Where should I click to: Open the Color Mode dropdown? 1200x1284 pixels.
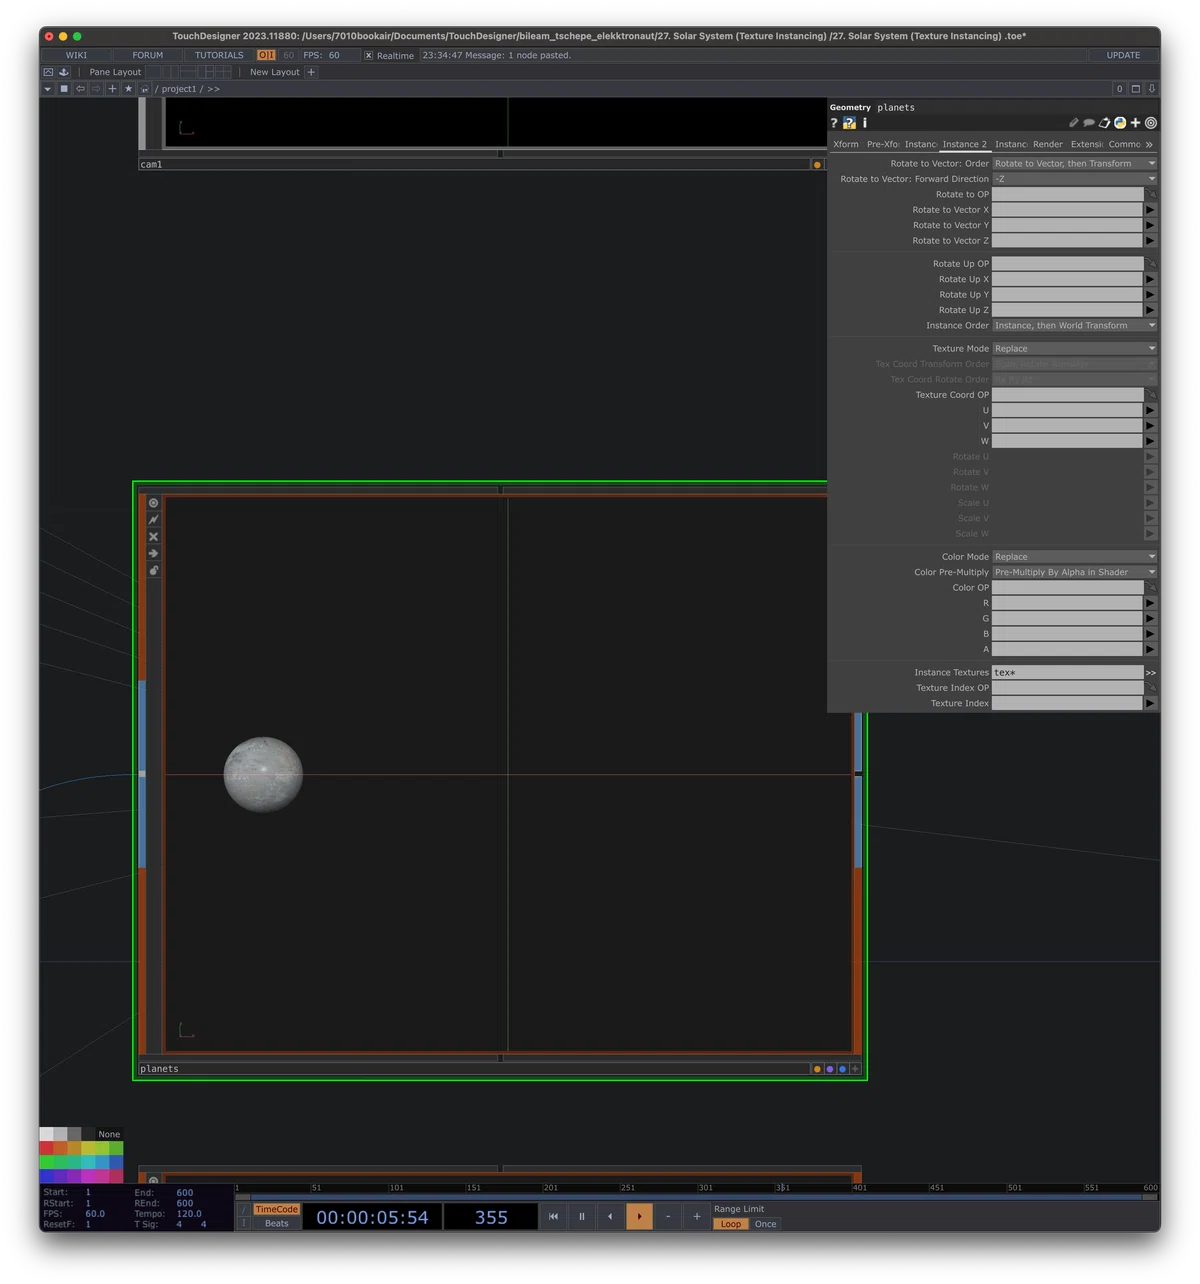1075,557
